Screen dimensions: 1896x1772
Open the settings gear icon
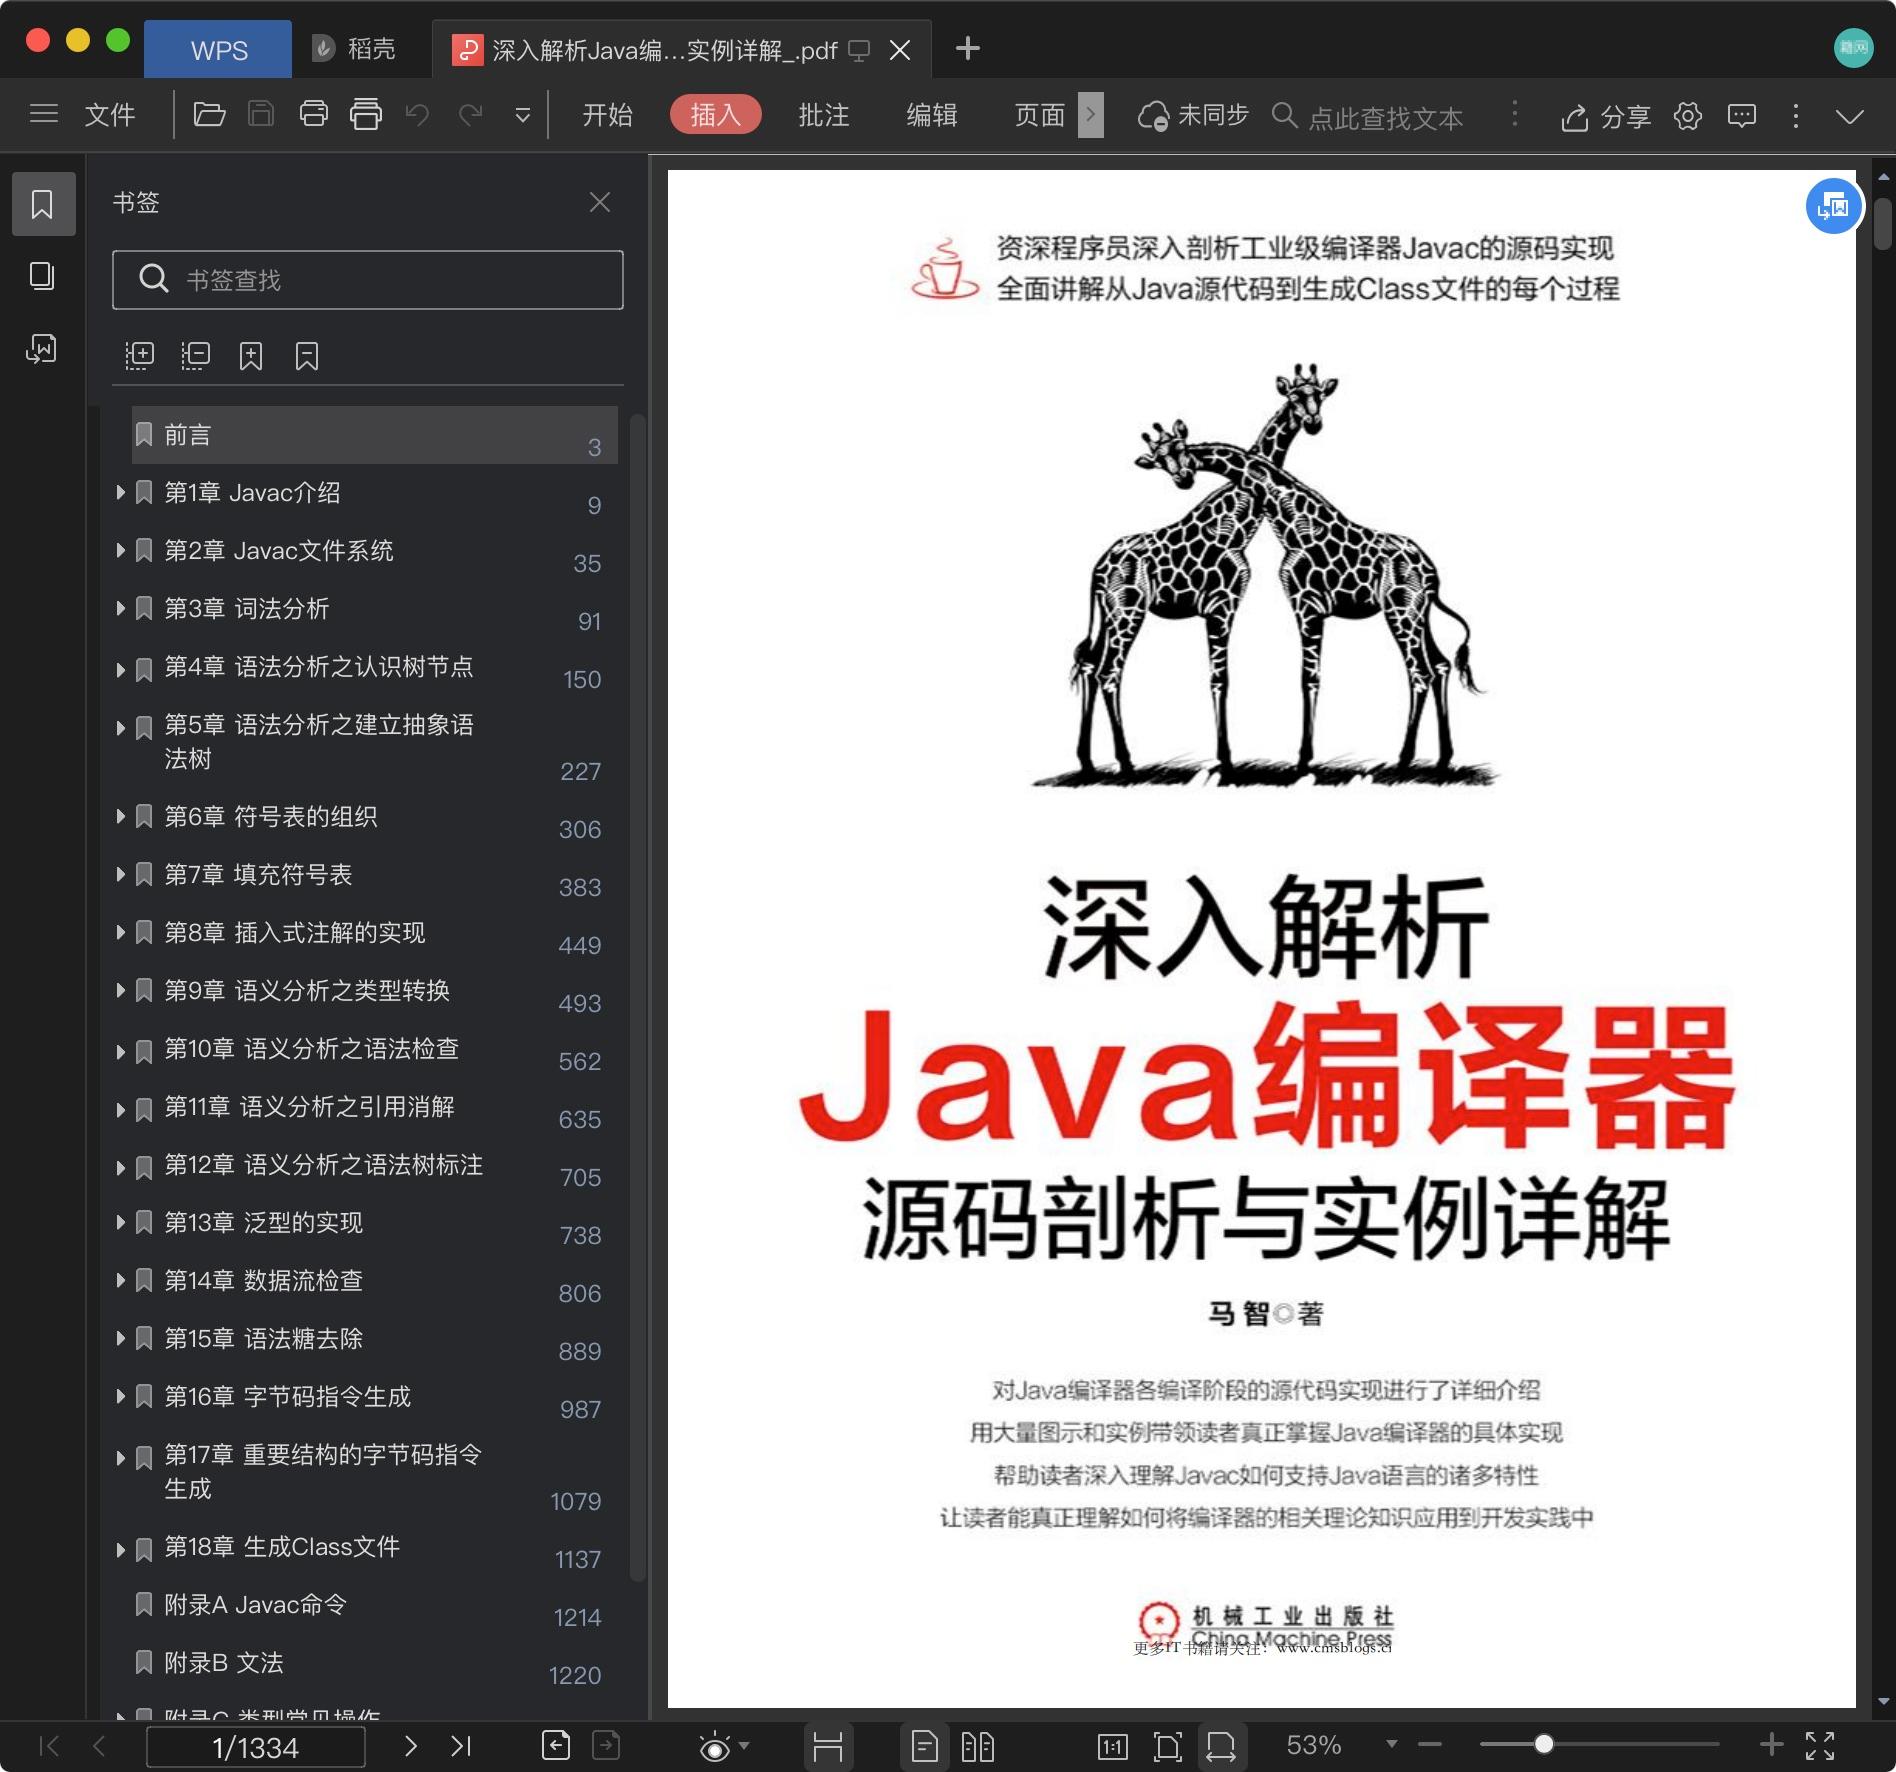click(x=1688, y=116)
